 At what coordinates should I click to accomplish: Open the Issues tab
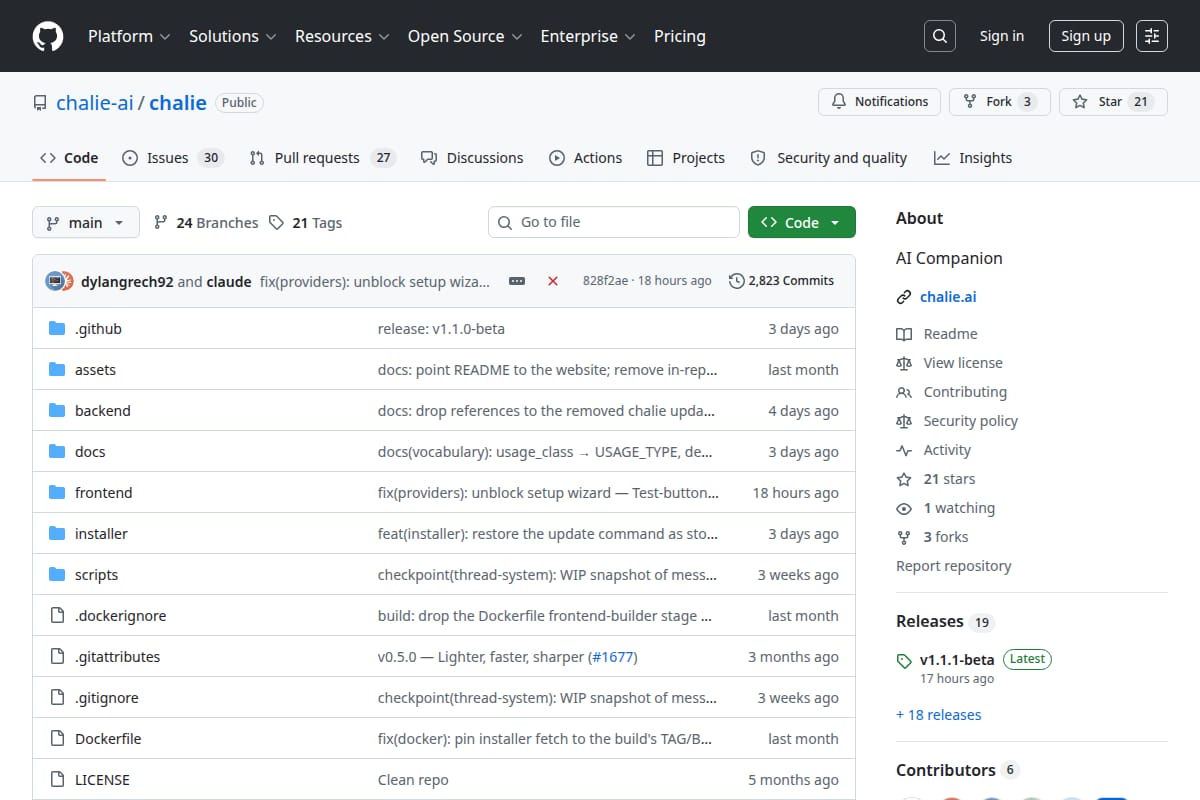pos(172,158)
